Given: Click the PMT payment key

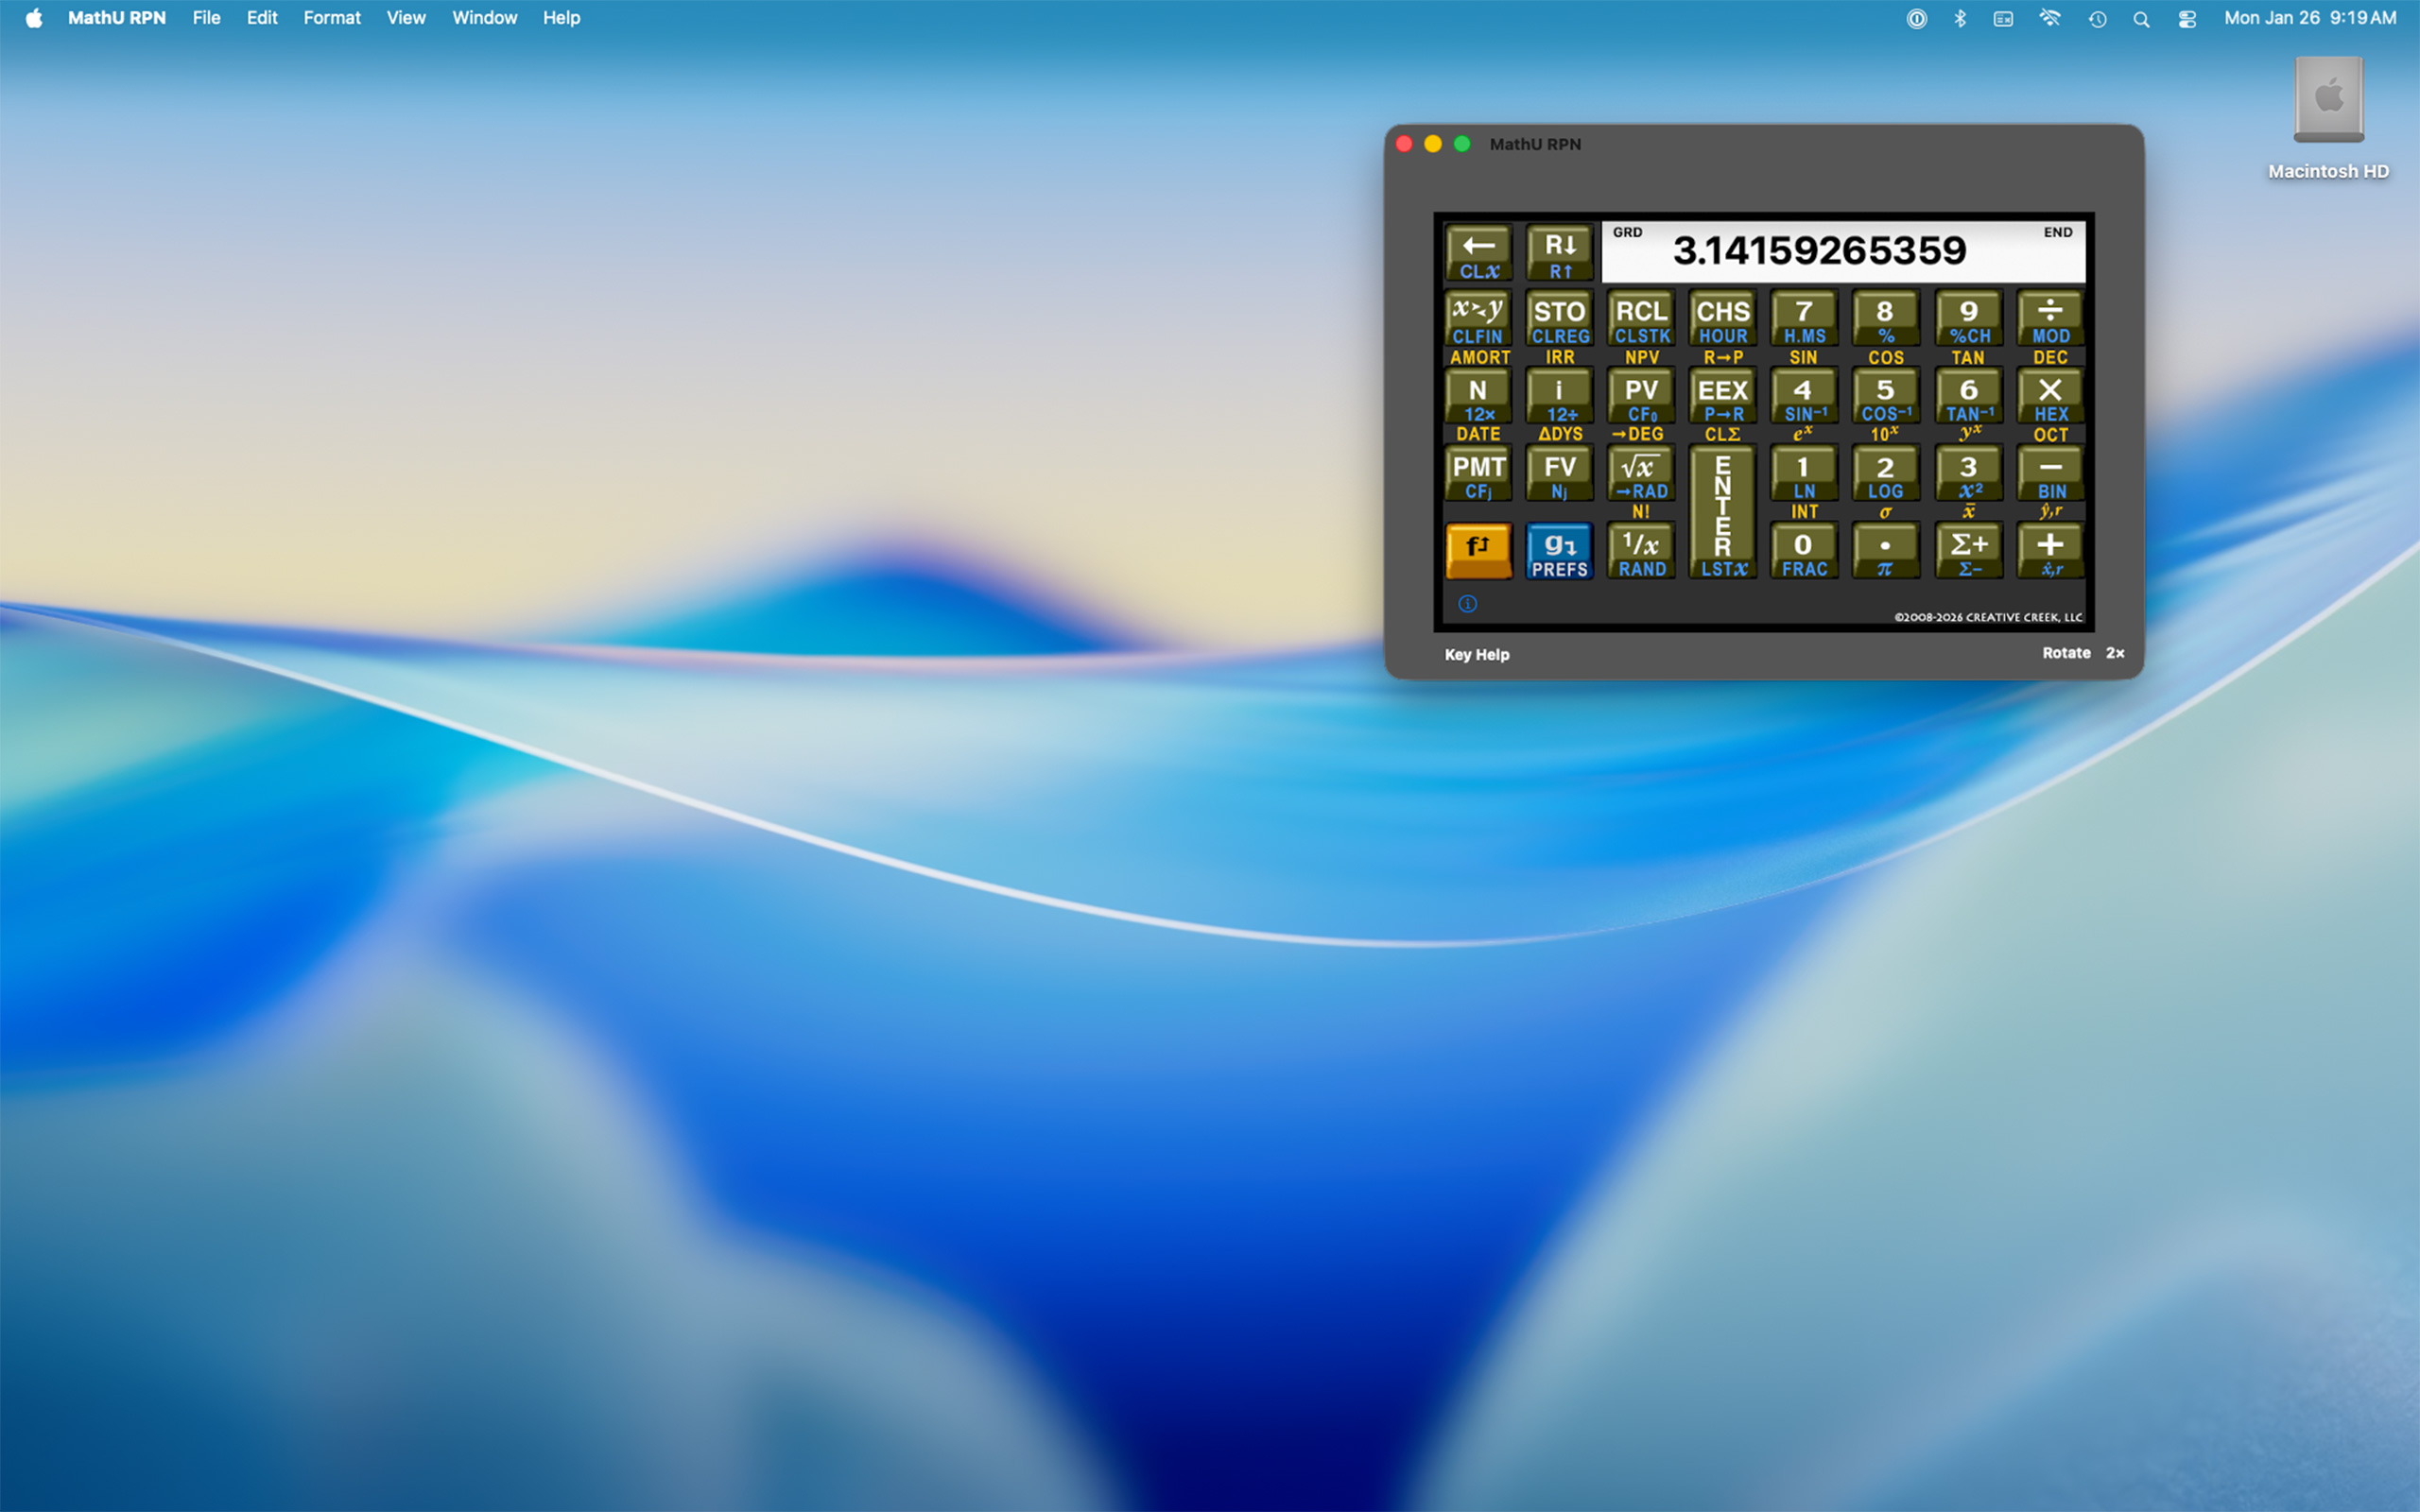Looking at the screenshot, I should pos(1478,474).
